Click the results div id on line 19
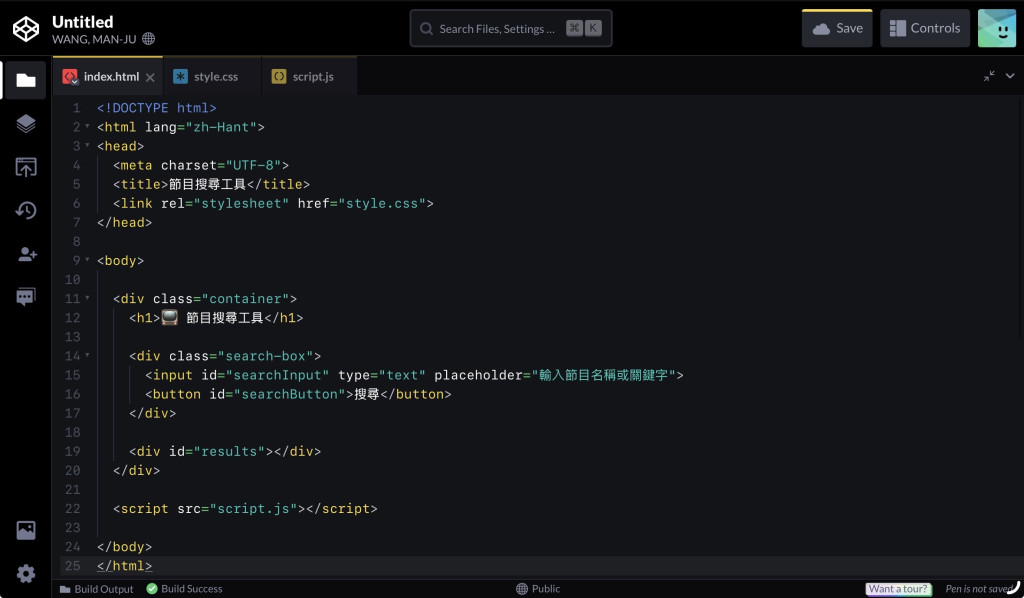Image resolution: width=1024 pixels, height=598 pixels. point(229,451)
